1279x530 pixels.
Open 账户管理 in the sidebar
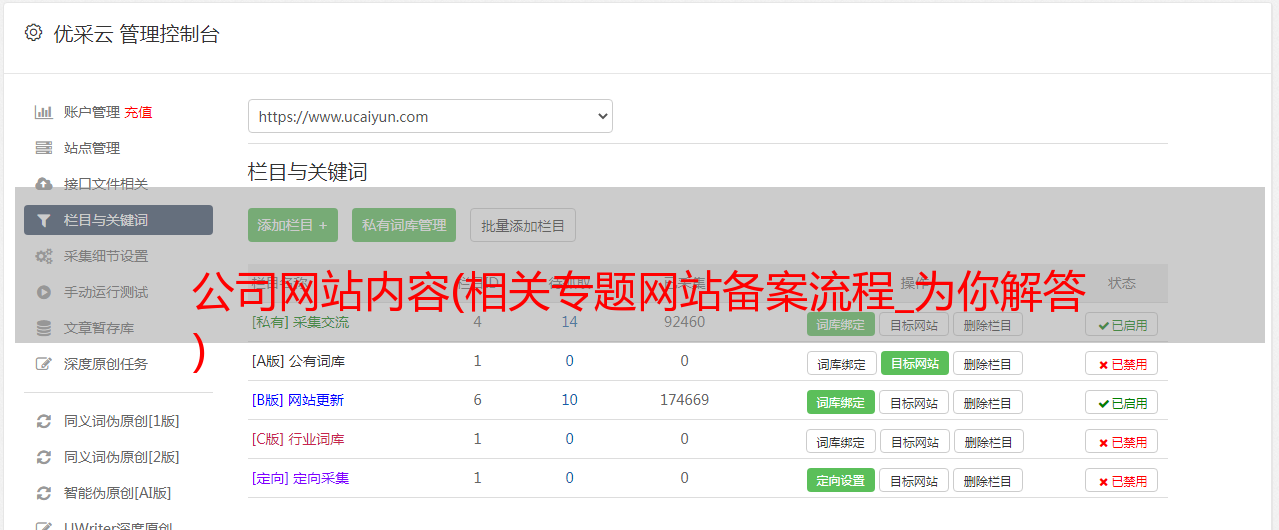(x=92, y=112)
